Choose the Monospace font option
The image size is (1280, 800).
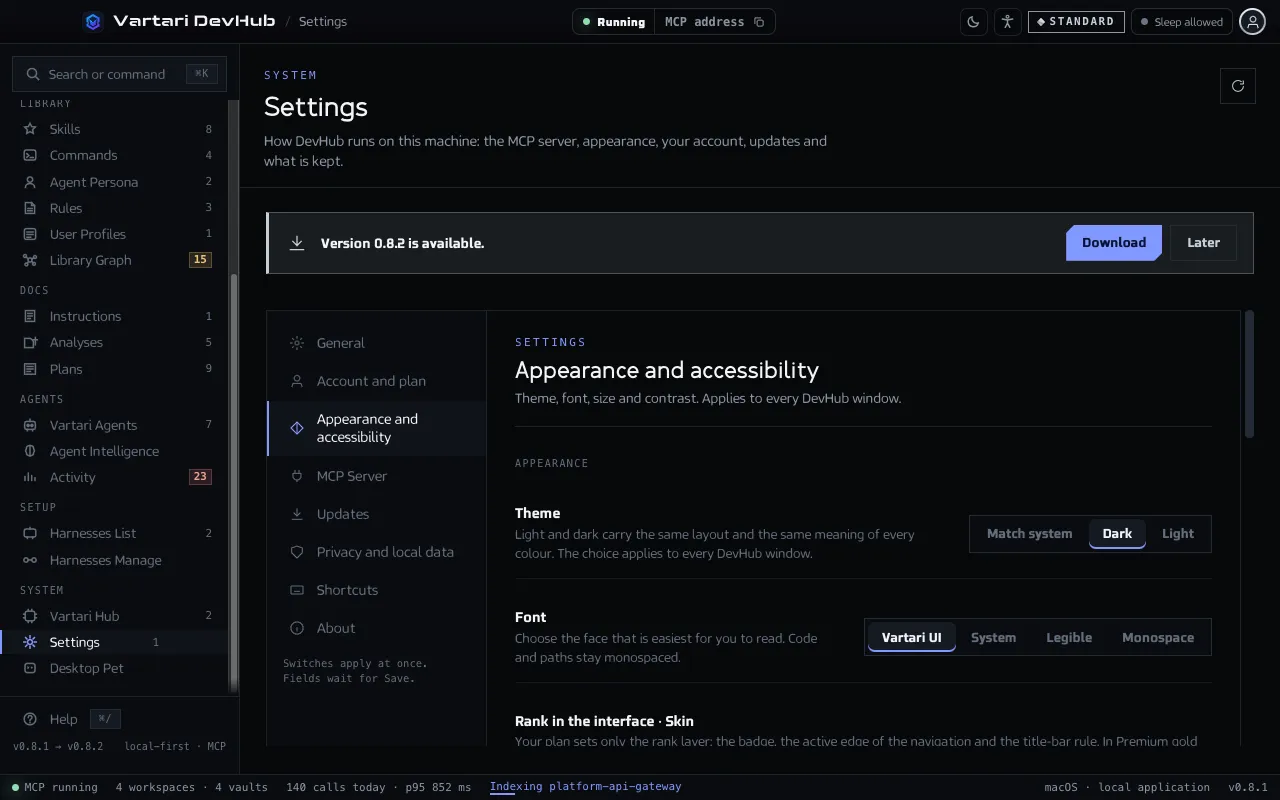[1158, 637]
